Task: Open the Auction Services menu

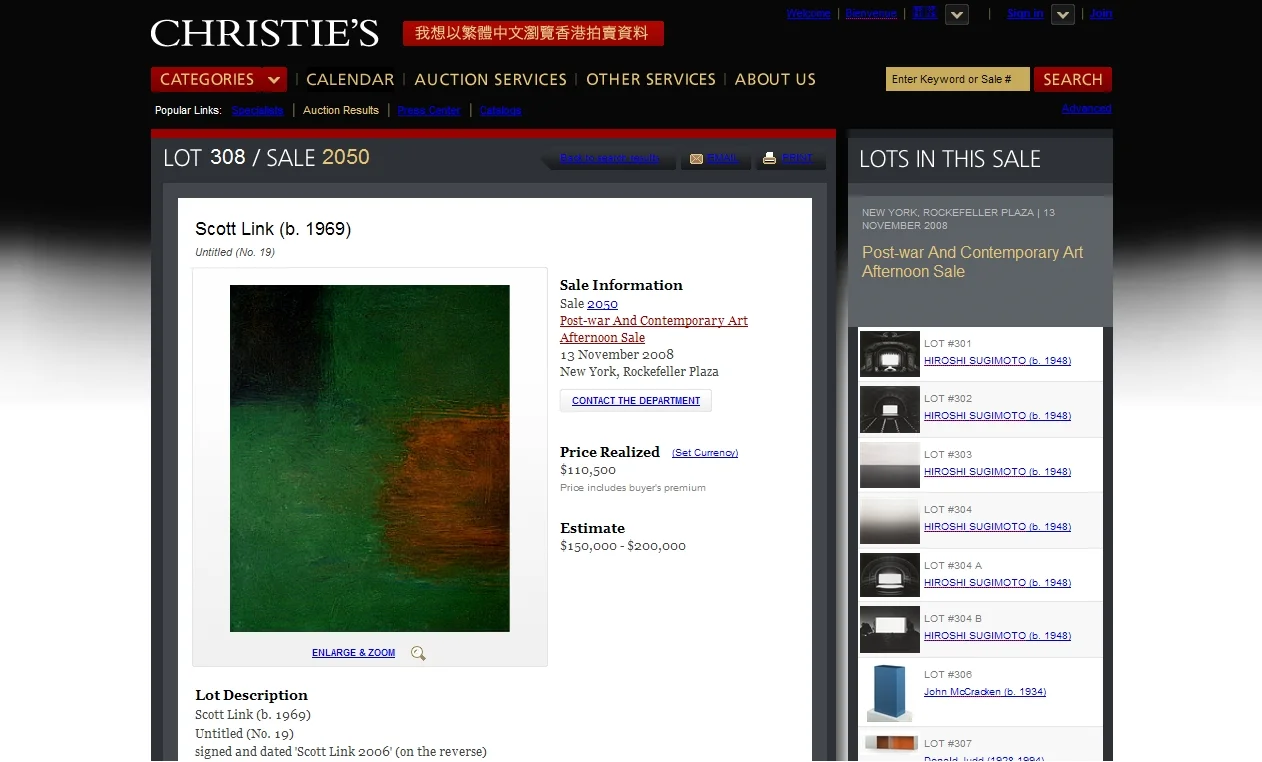Action: point(490,79)
